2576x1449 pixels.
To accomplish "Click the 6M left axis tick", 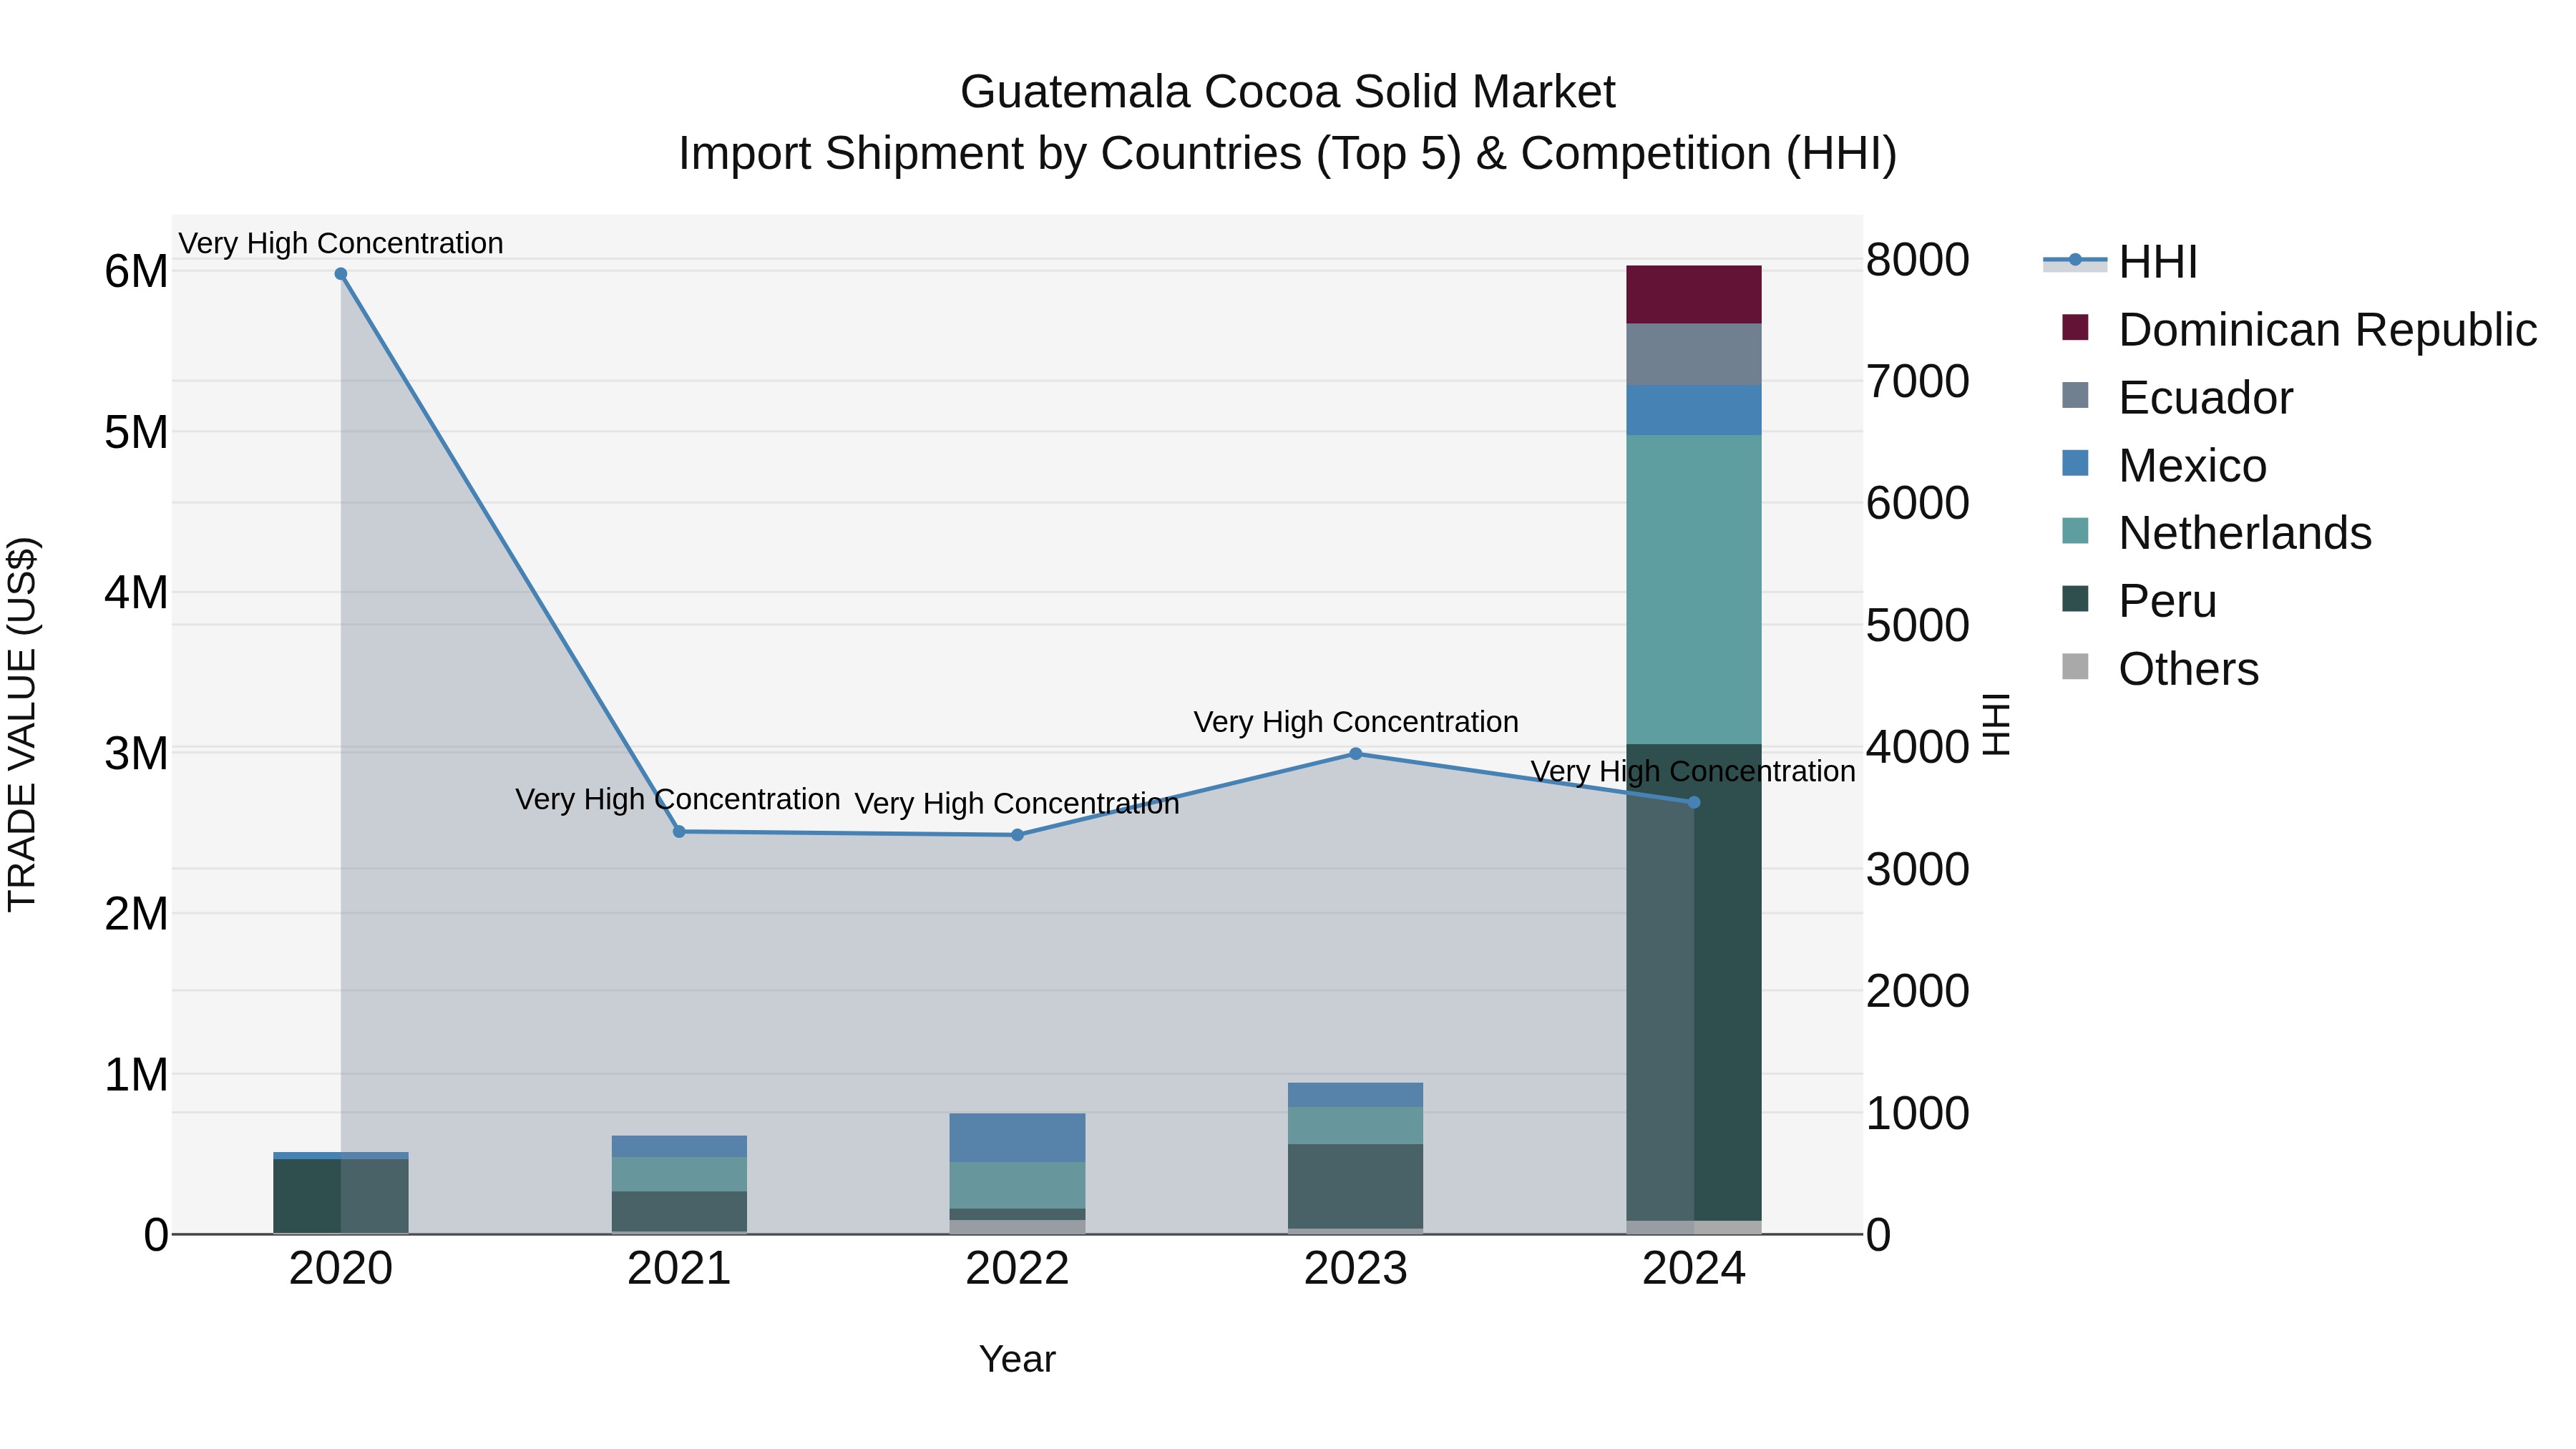I will 136,271.
